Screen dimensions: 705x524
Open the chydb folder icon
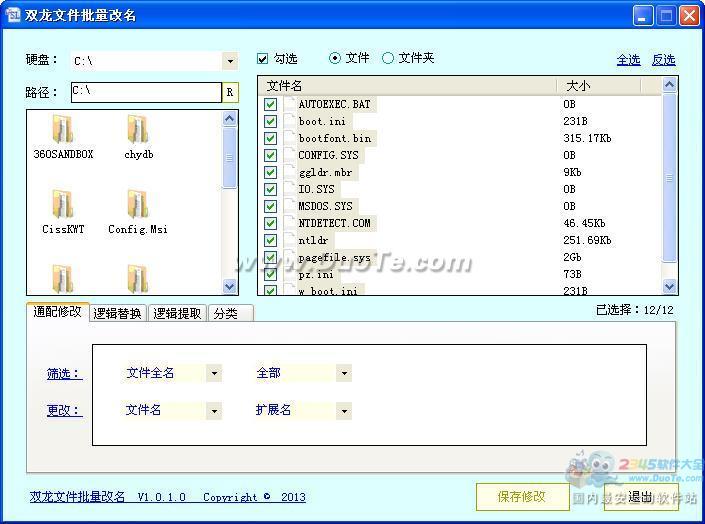tap(138, 129)
